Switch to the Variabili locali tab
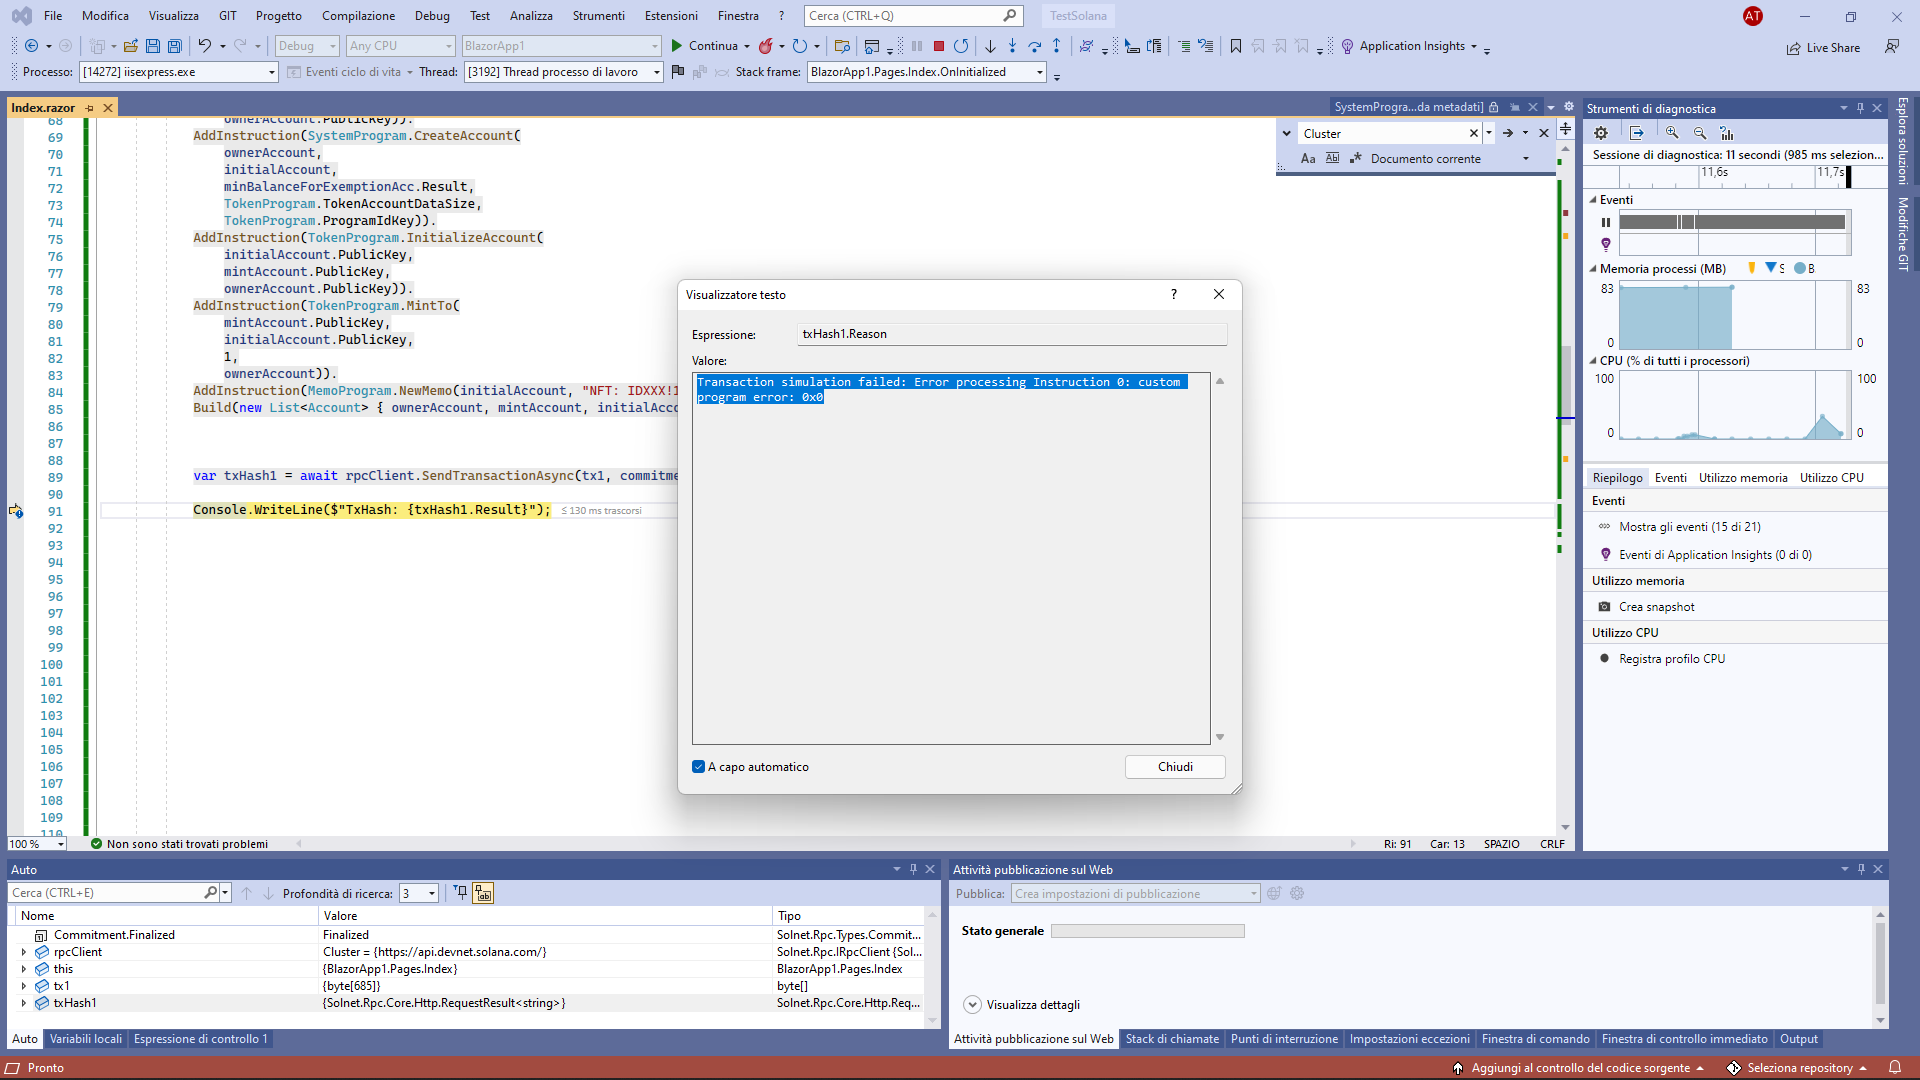The image size is (1920, 1080). coord(85,1039)
